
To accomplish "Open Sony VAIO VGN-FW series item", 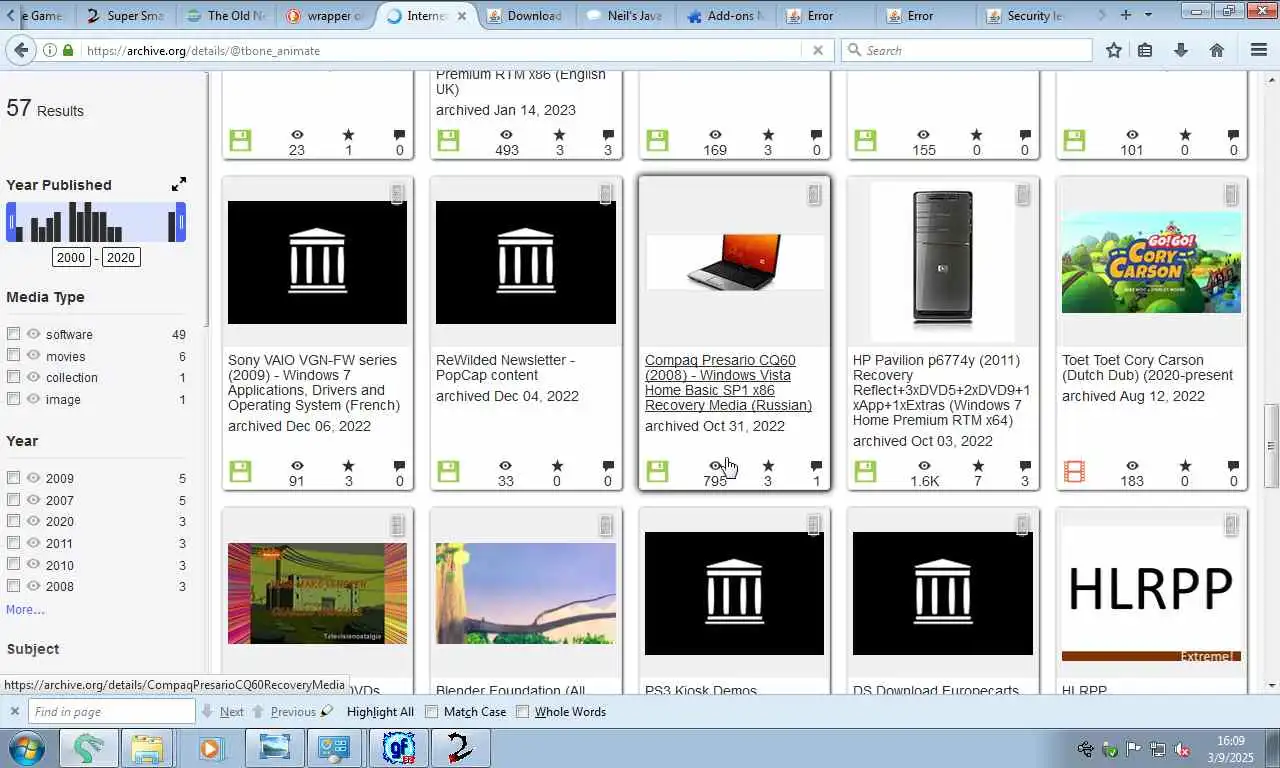I will pyautogui.click(x=314, y=382).
